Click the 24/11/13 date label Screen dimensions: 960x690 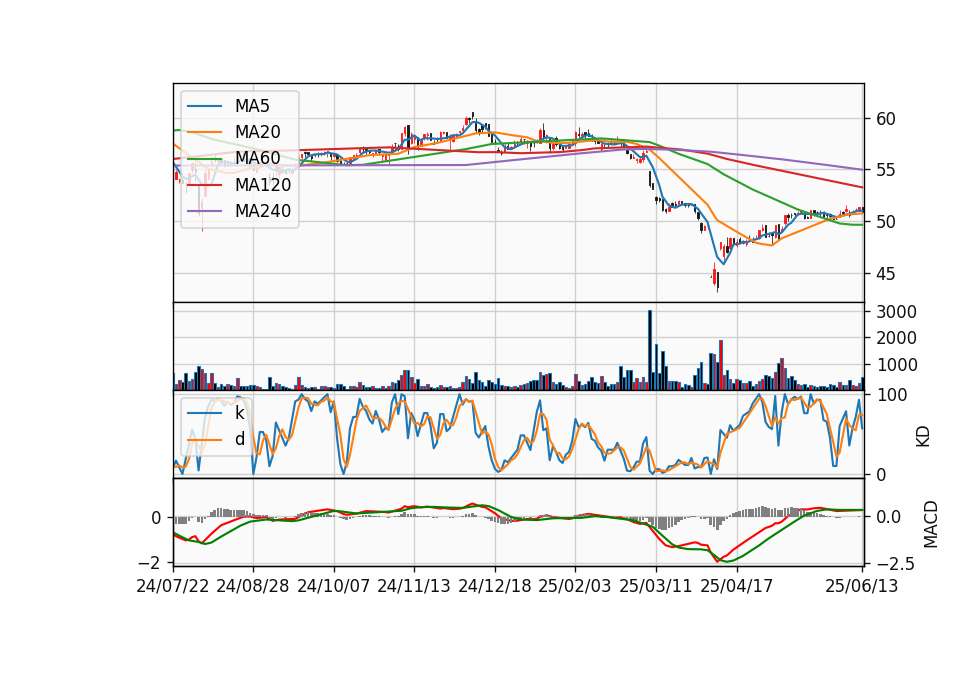coord(414,586)
